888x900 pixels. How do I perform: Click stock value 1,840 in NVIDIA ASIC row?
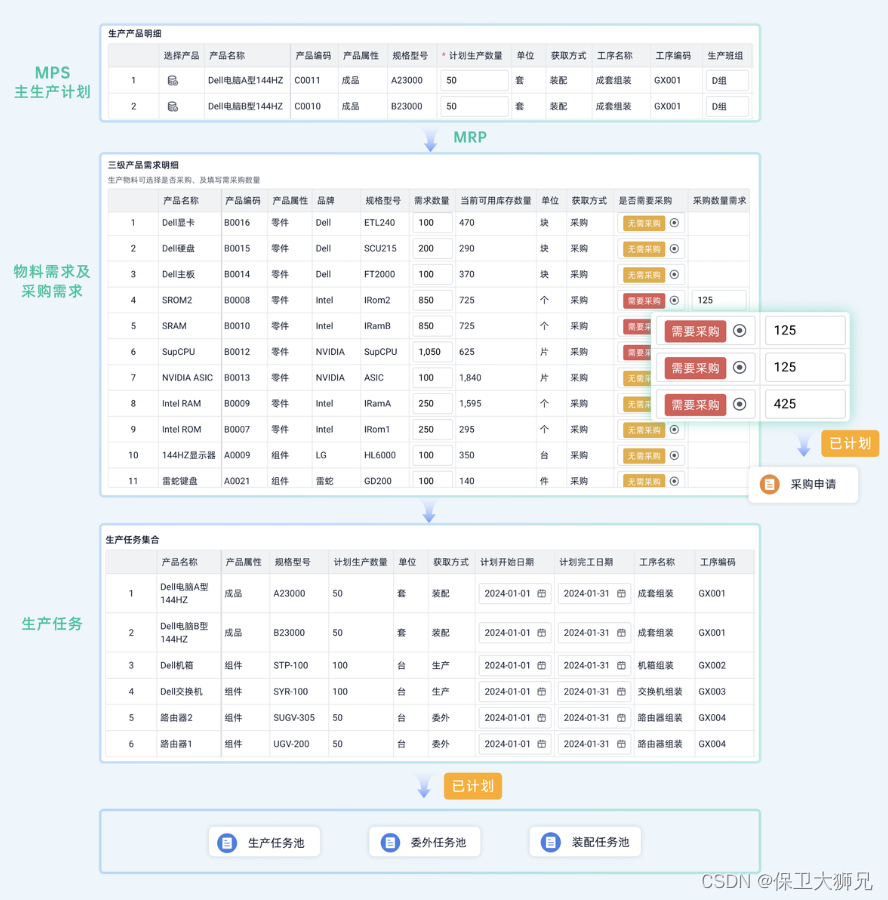[470, 378]
